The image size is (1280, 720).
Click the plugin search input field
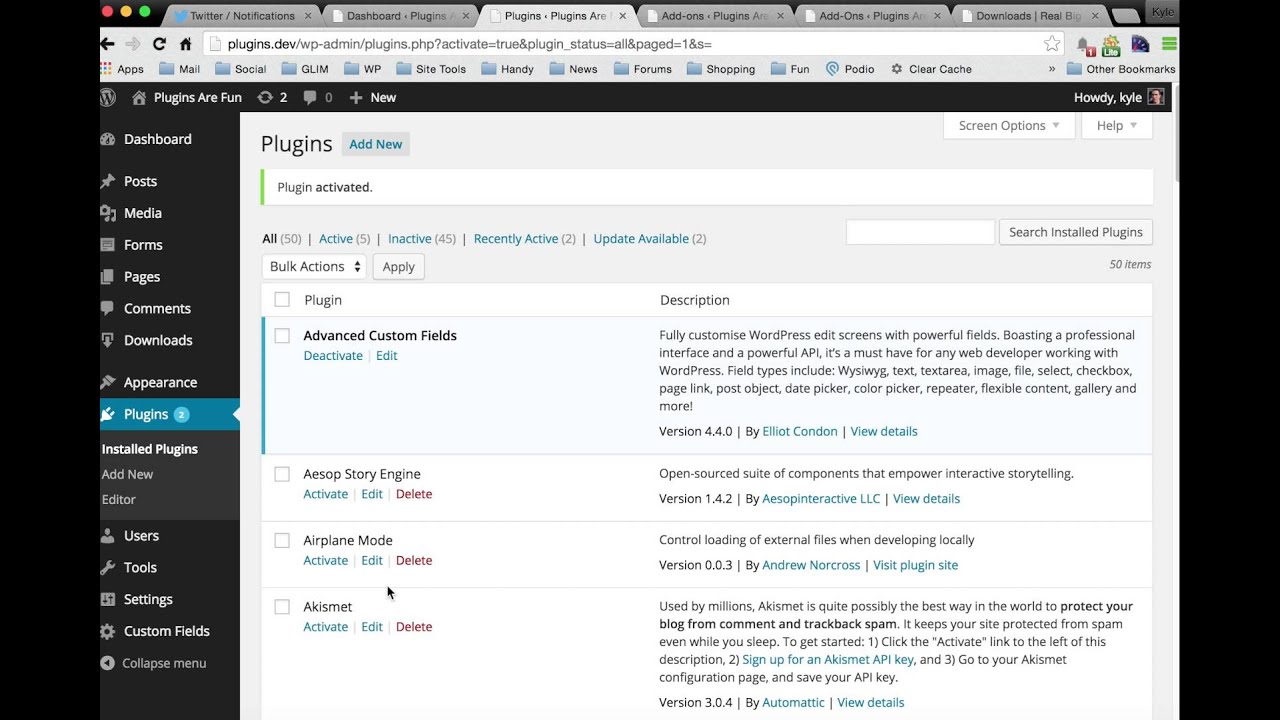click(x=920, y=232)
